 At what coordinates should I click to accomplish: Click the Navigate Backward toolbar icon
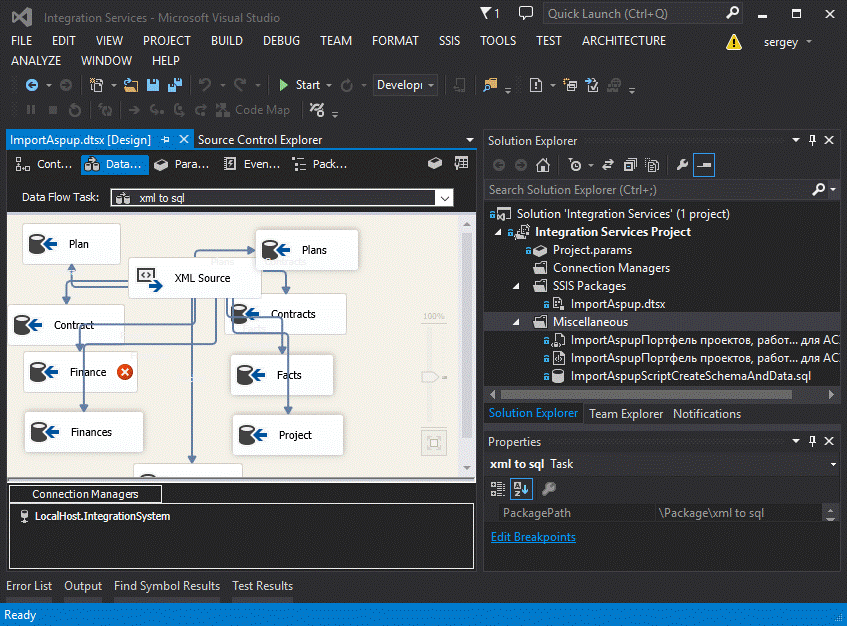(x=32, y=85)
